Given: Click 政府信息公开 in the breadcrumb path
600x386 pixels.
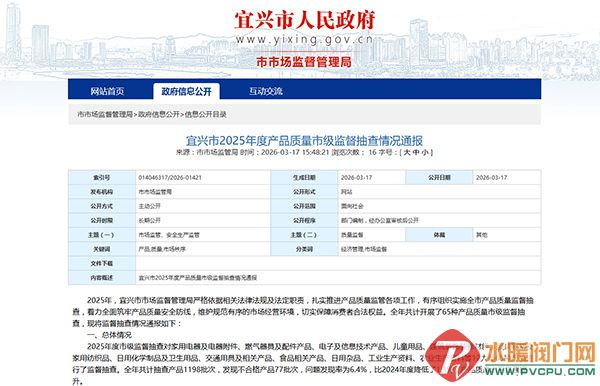Looking at the screenshot, I should pos(158,114).
